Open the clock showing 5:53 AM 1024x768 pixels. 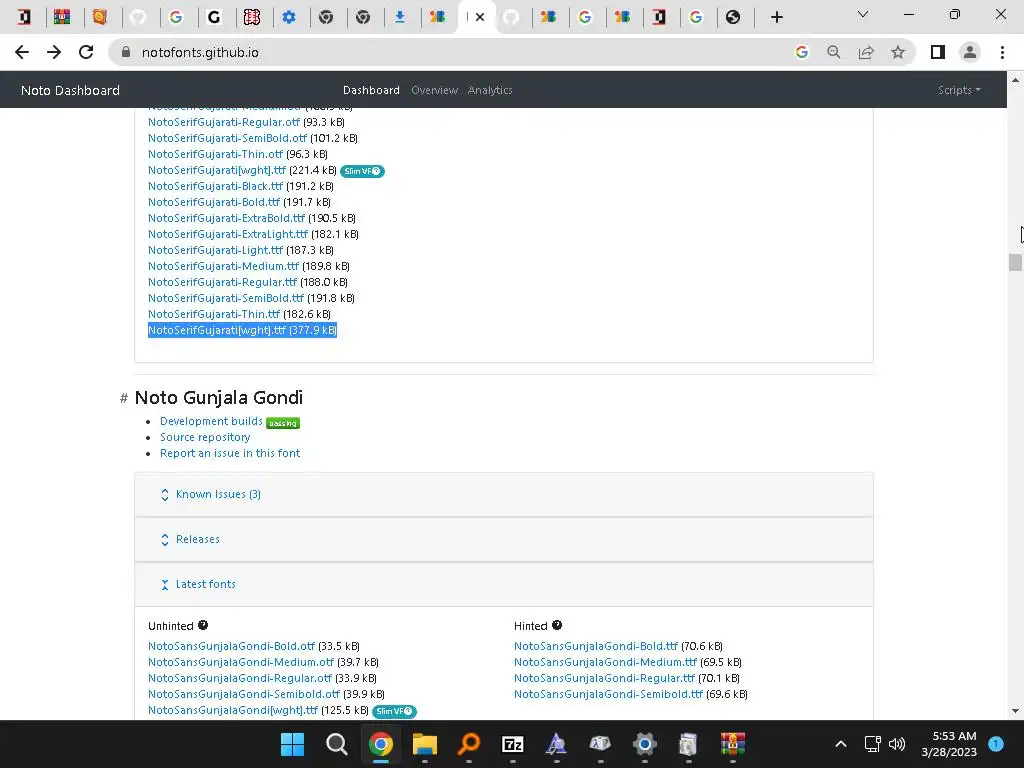click(949, 744)
